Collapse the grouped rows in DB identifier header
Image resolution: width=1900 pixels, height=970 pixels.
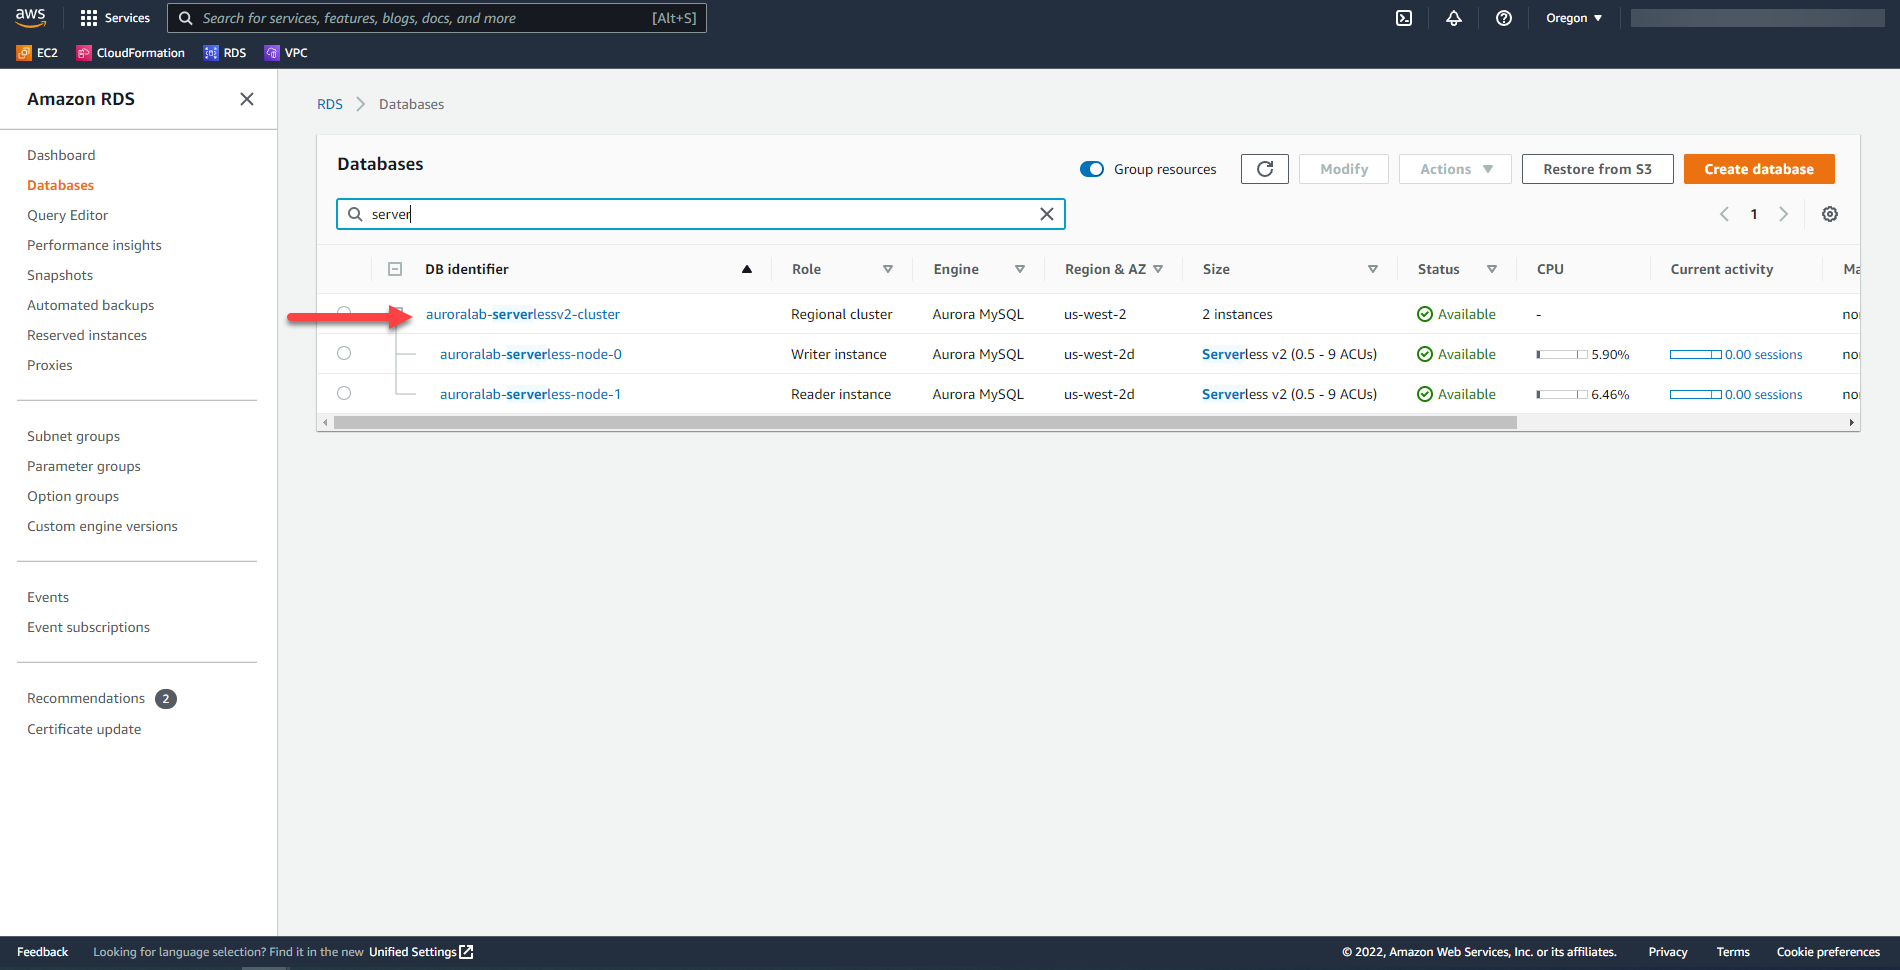(395, 269)
